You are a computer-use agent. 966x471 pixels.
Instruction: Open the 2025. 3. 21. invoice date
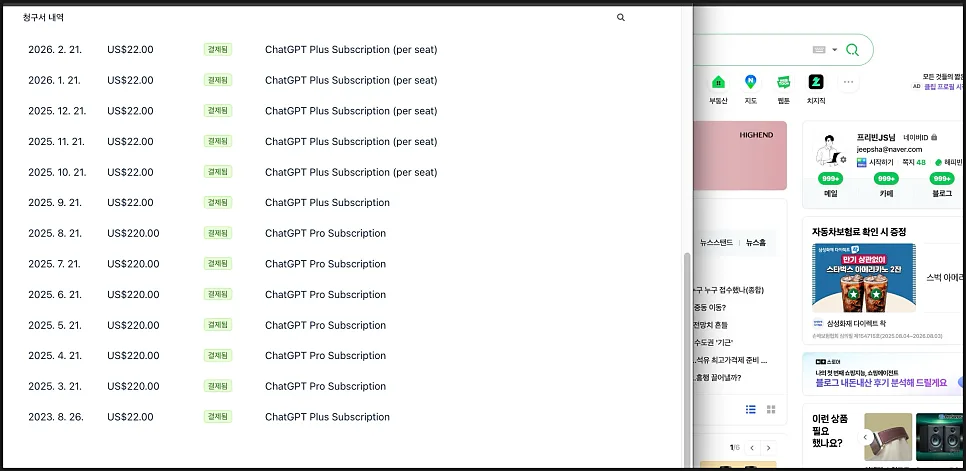55,387
